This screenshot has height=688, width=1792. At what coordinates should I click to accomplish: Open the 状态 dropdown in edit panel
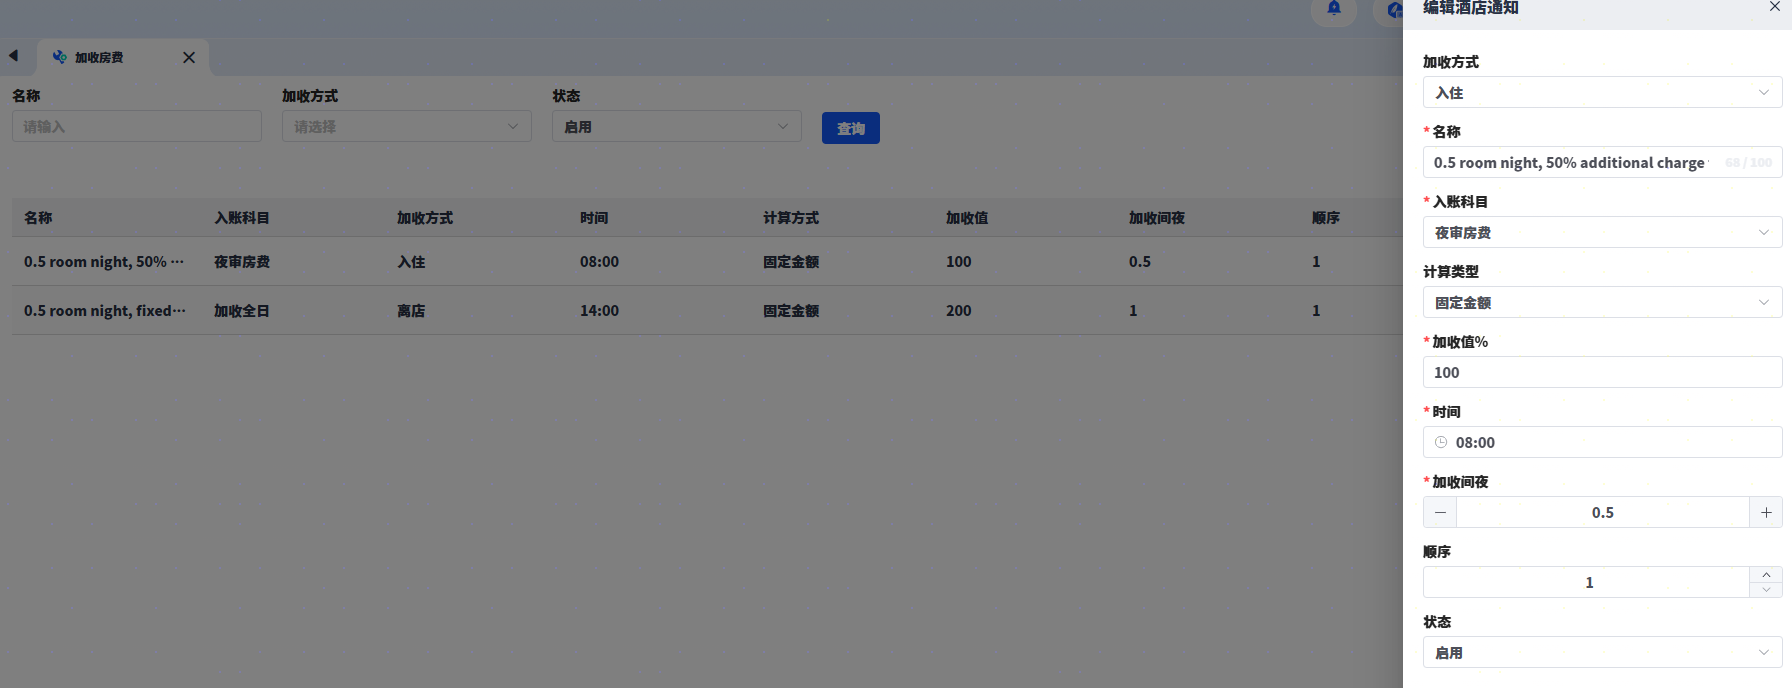click(x=1602, y=652)
